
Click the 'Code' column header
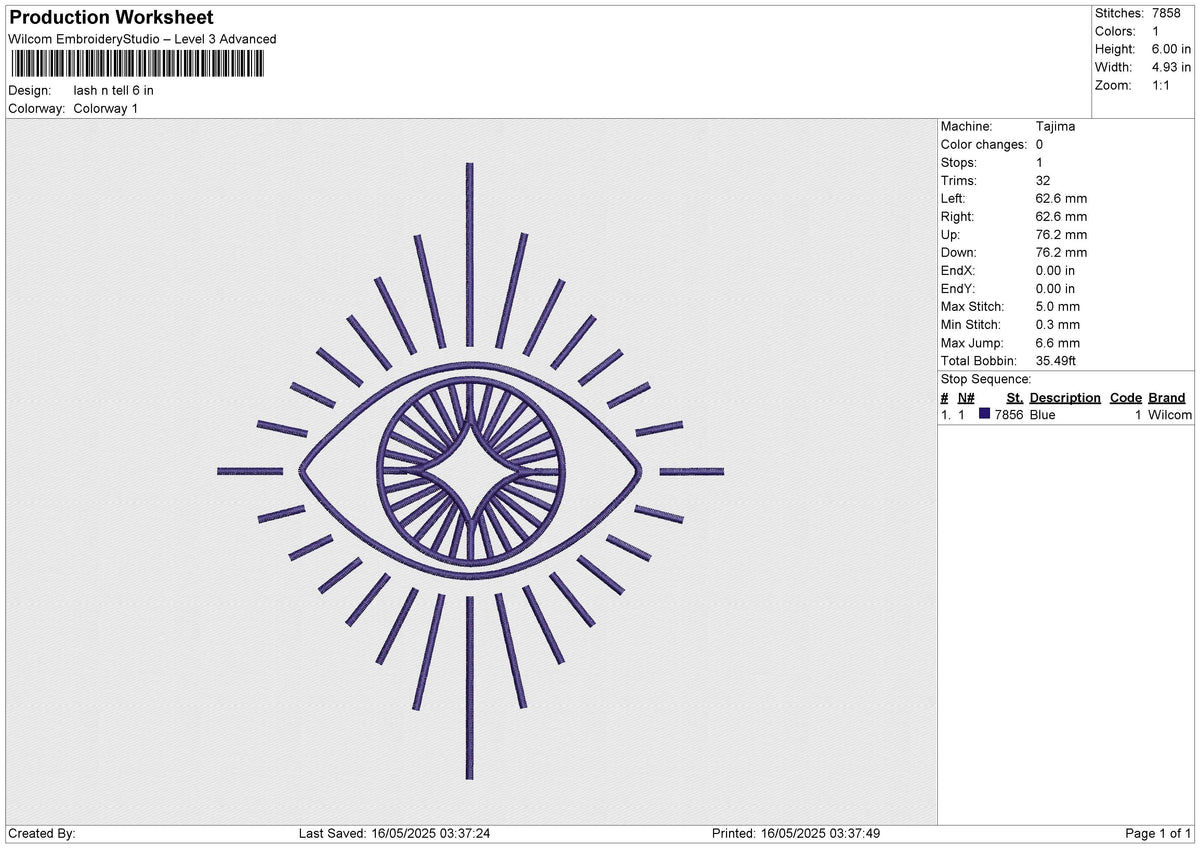[1126, 397]
